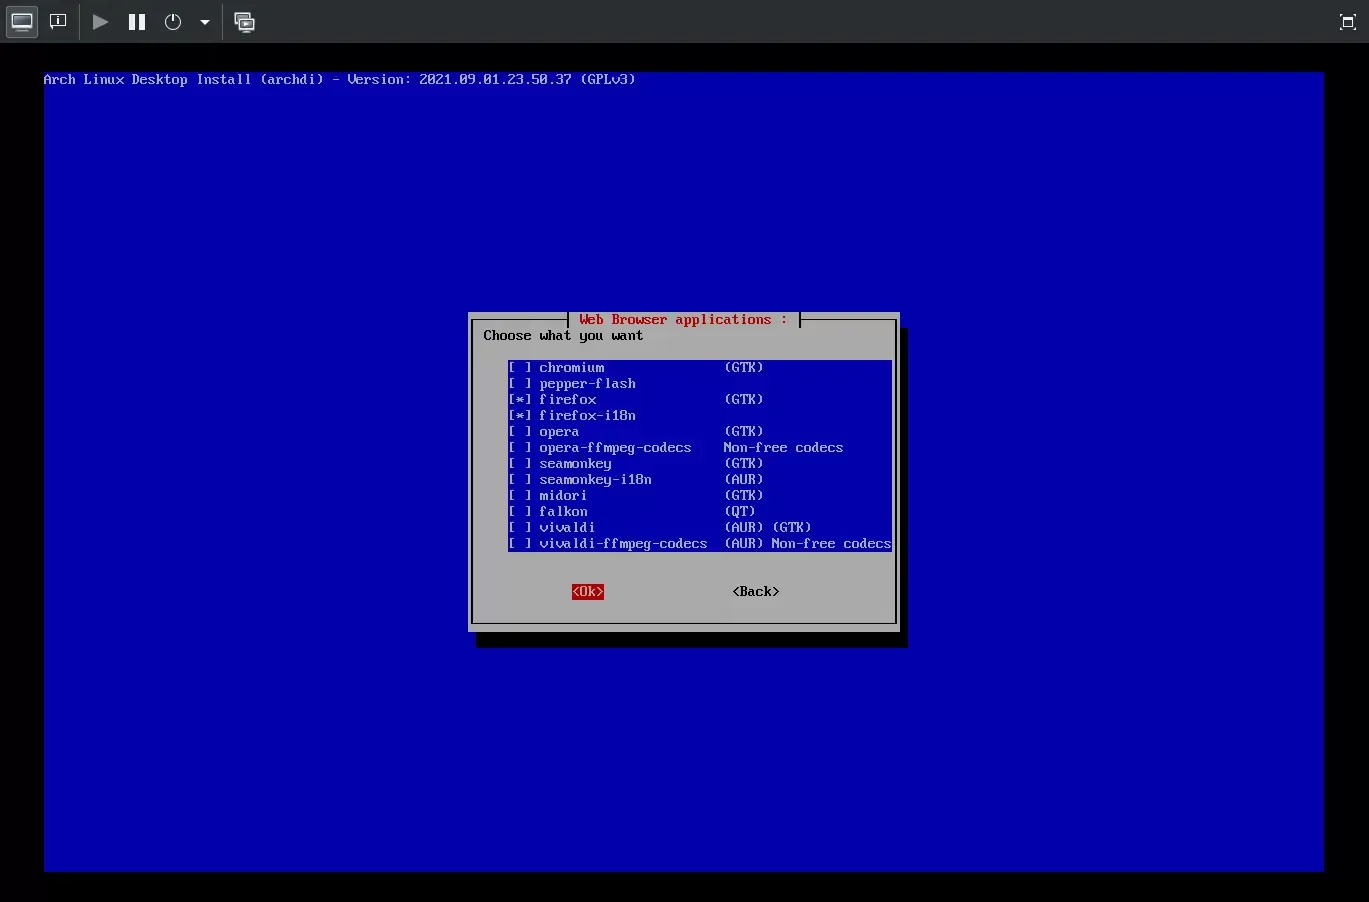
Task: Enable the opera browser checkbox
Action: (x=520, y=432)
